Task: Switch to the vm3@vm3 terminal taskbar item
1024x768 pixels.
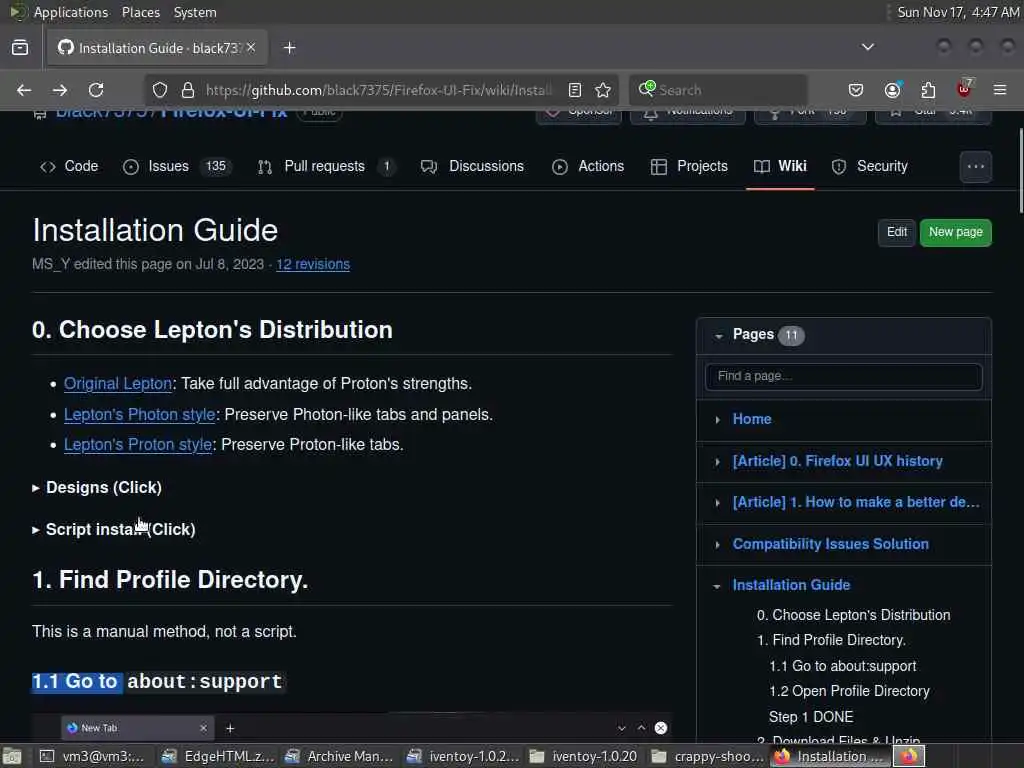Action: 91,756
